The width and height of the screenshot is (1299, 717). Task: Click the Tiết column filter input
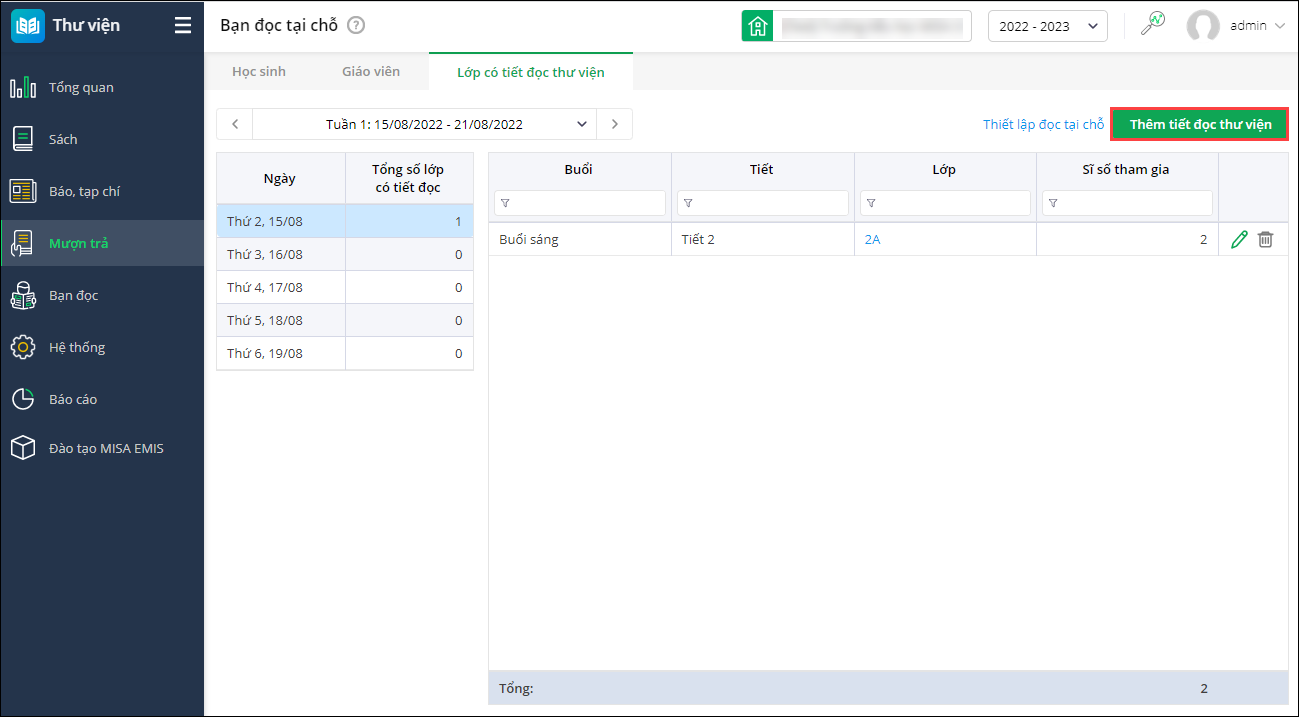click(x=763, y=203)
